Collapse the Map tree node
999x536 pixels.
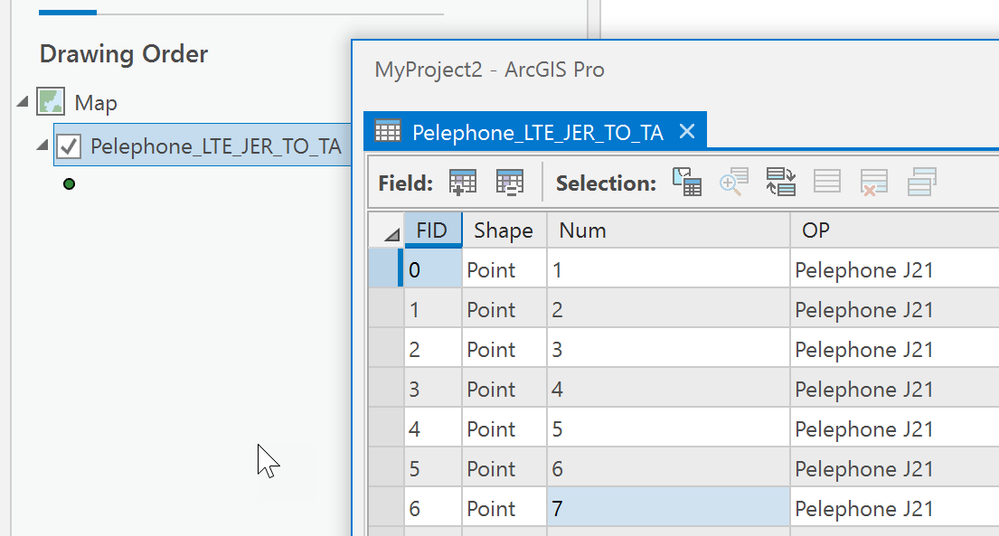[22, 102]
